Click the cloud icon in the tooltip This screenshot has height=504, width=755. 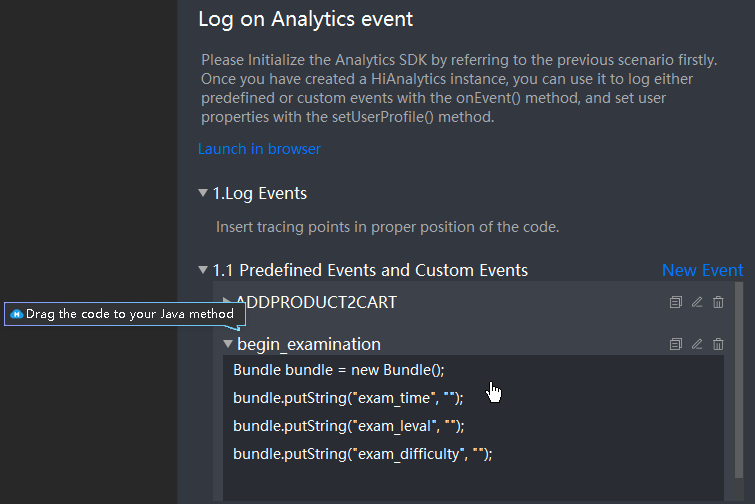16,314
